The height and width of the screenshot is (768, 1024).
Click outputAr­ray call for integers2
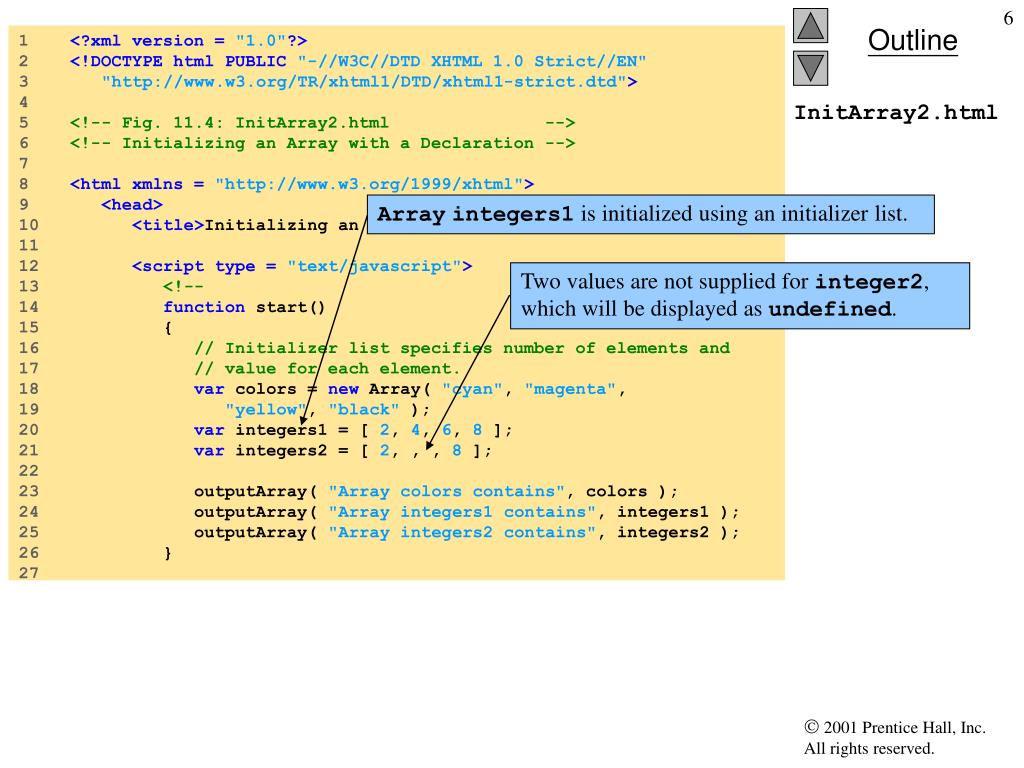466,532
